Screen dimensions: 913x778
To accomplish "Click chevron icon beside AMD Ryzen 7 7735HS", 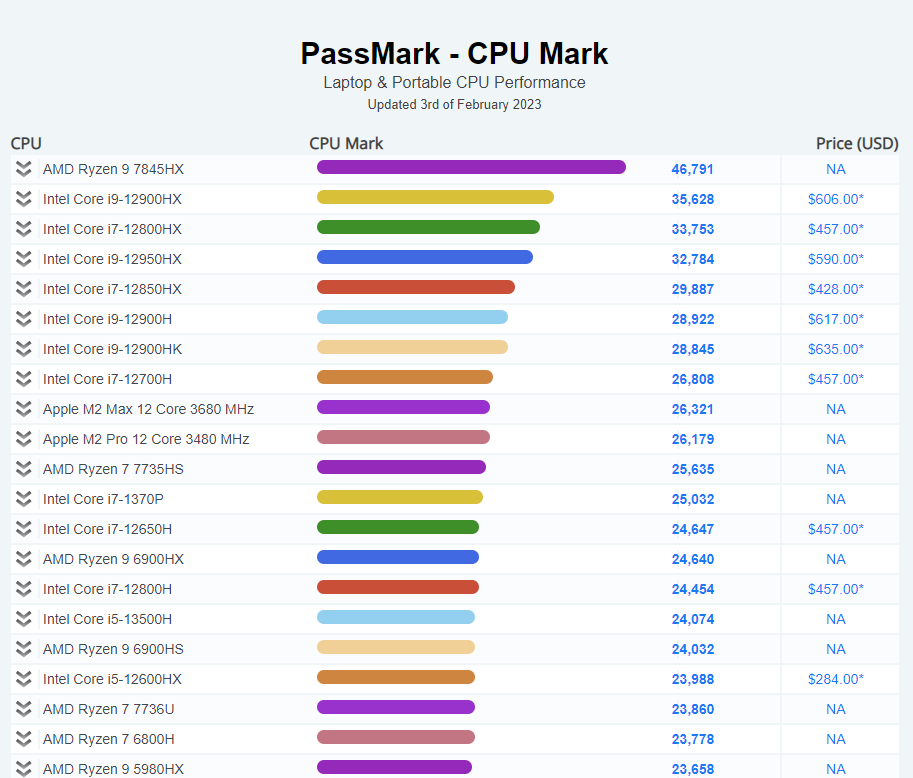I will 23,469.
